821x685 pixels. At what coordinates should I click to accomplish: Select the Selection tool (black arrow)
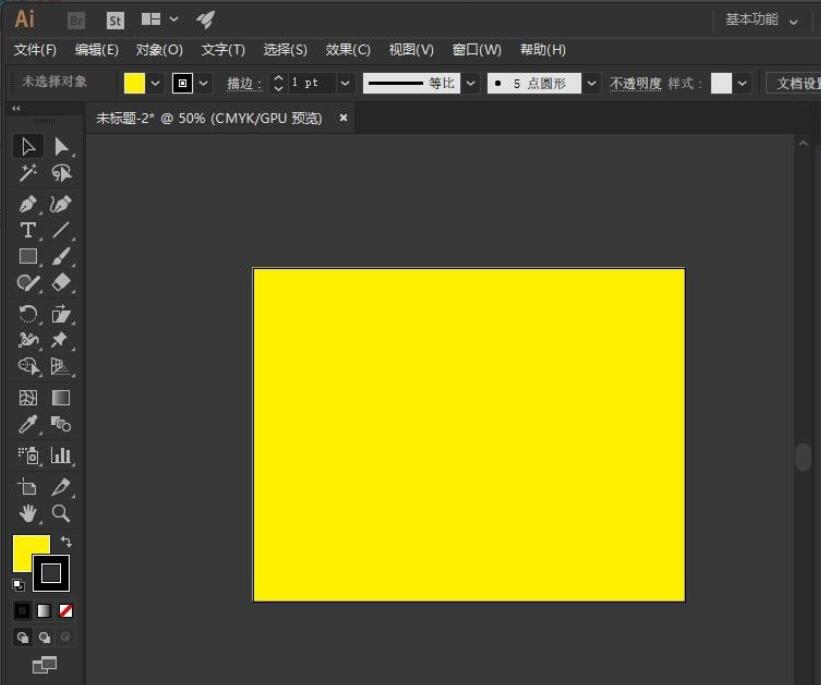[x=28, y=147]
